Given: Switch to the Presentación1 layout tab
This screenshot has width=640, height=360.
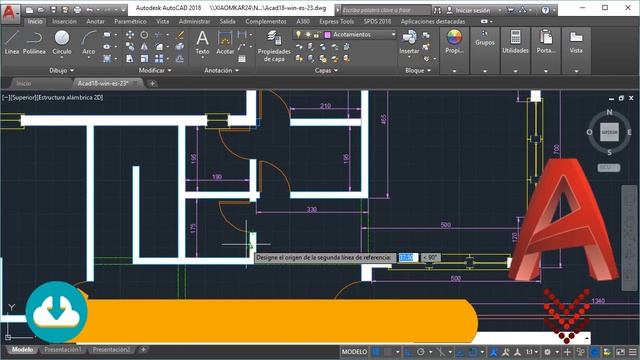Looking at the screenshot, I should (x=63, y=350).
